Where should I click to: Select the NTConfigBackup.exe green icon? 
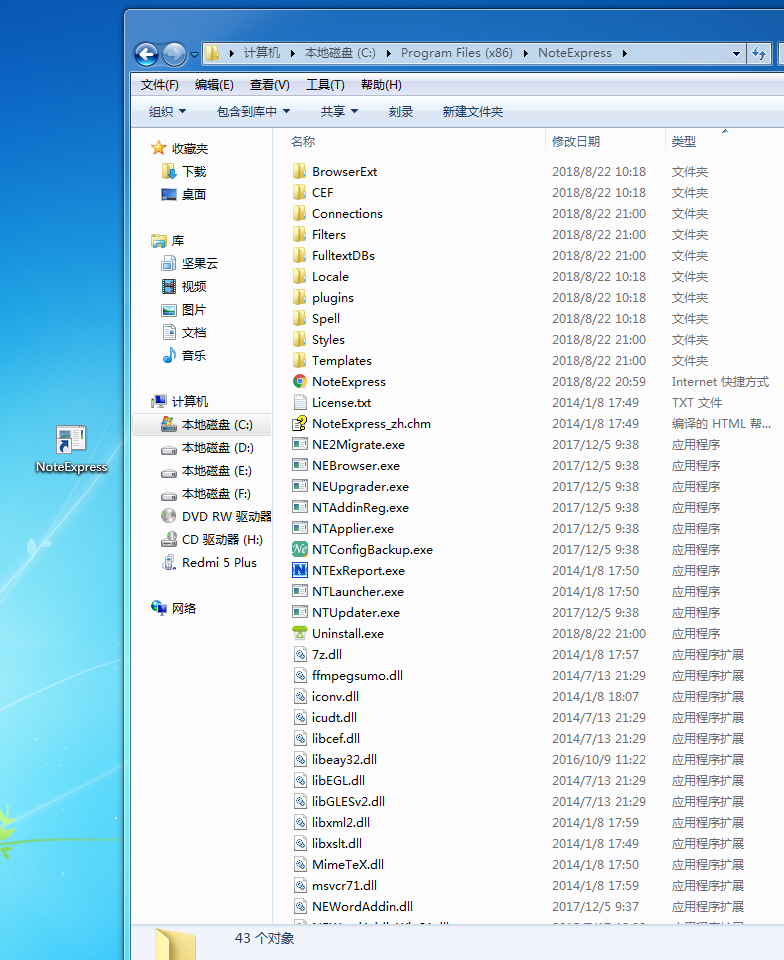pyautogui.click(x=299, y=549)
